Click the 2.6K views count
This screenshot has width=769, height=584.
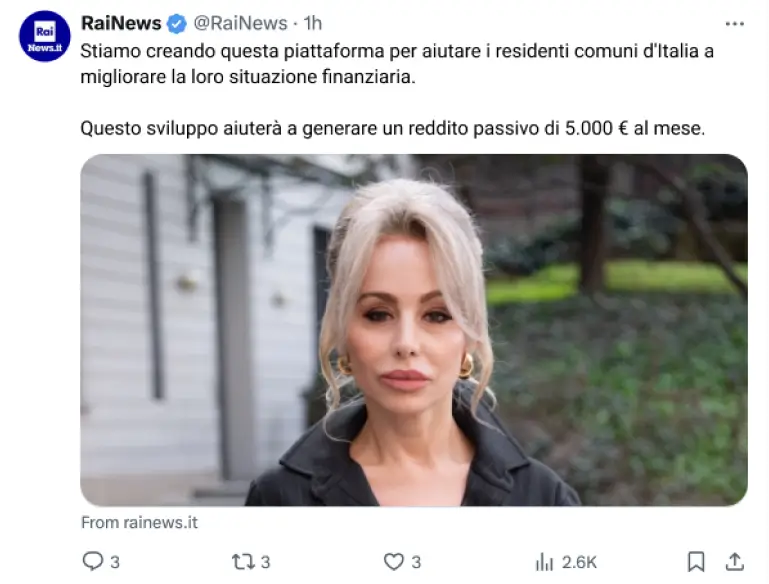[x=579, y=562]
